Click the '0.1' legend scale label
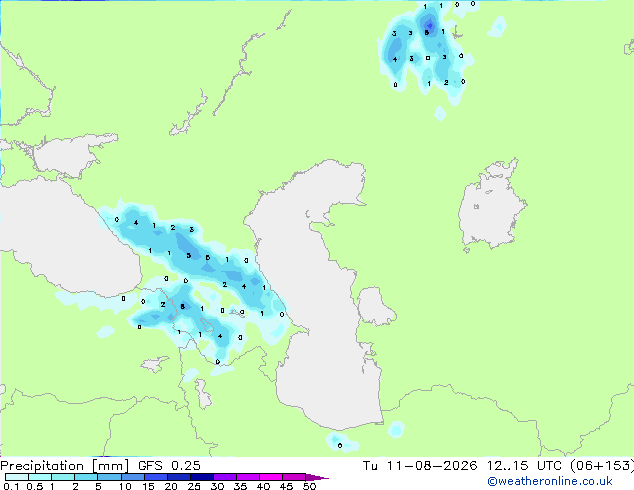 pyautogui.click(x=11, y=486)
